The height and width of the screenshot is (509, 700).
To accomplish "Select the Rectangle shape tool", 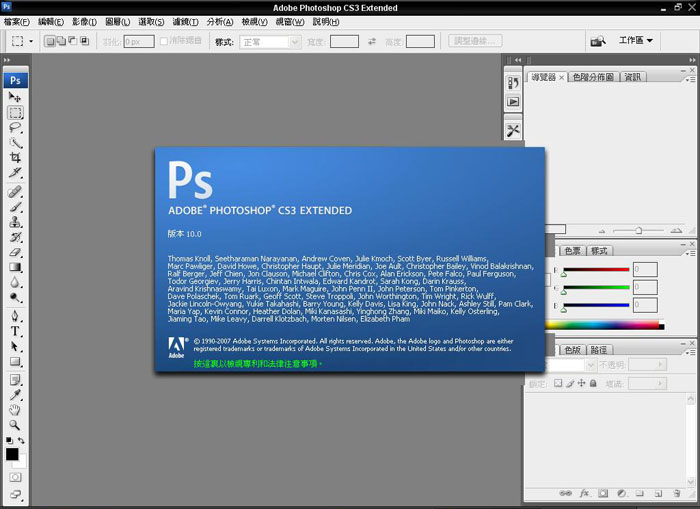I will click(15, 361).
